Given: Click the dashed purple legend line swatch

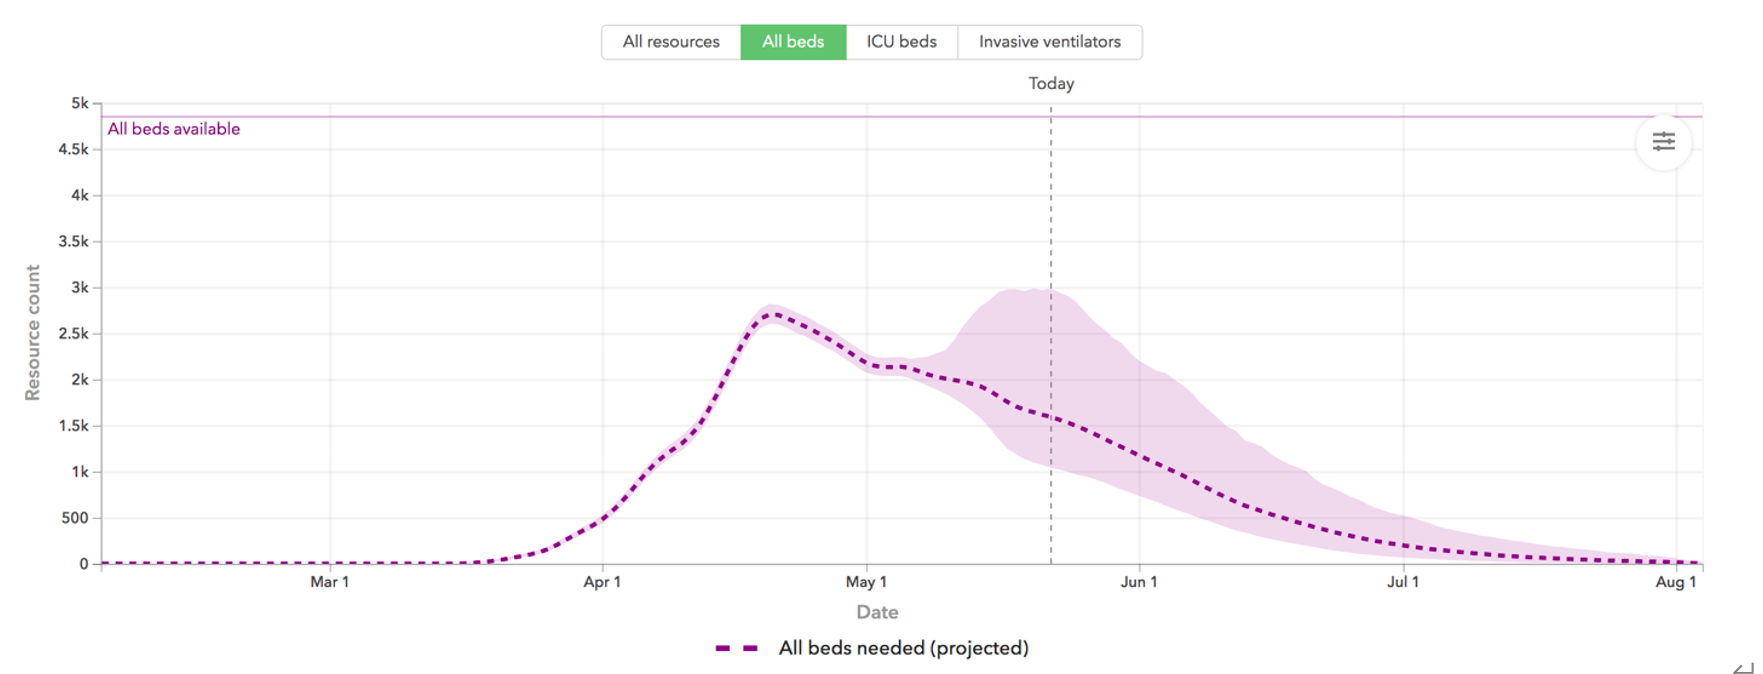Looking at the screenshot, I should [x=737, y=649].
